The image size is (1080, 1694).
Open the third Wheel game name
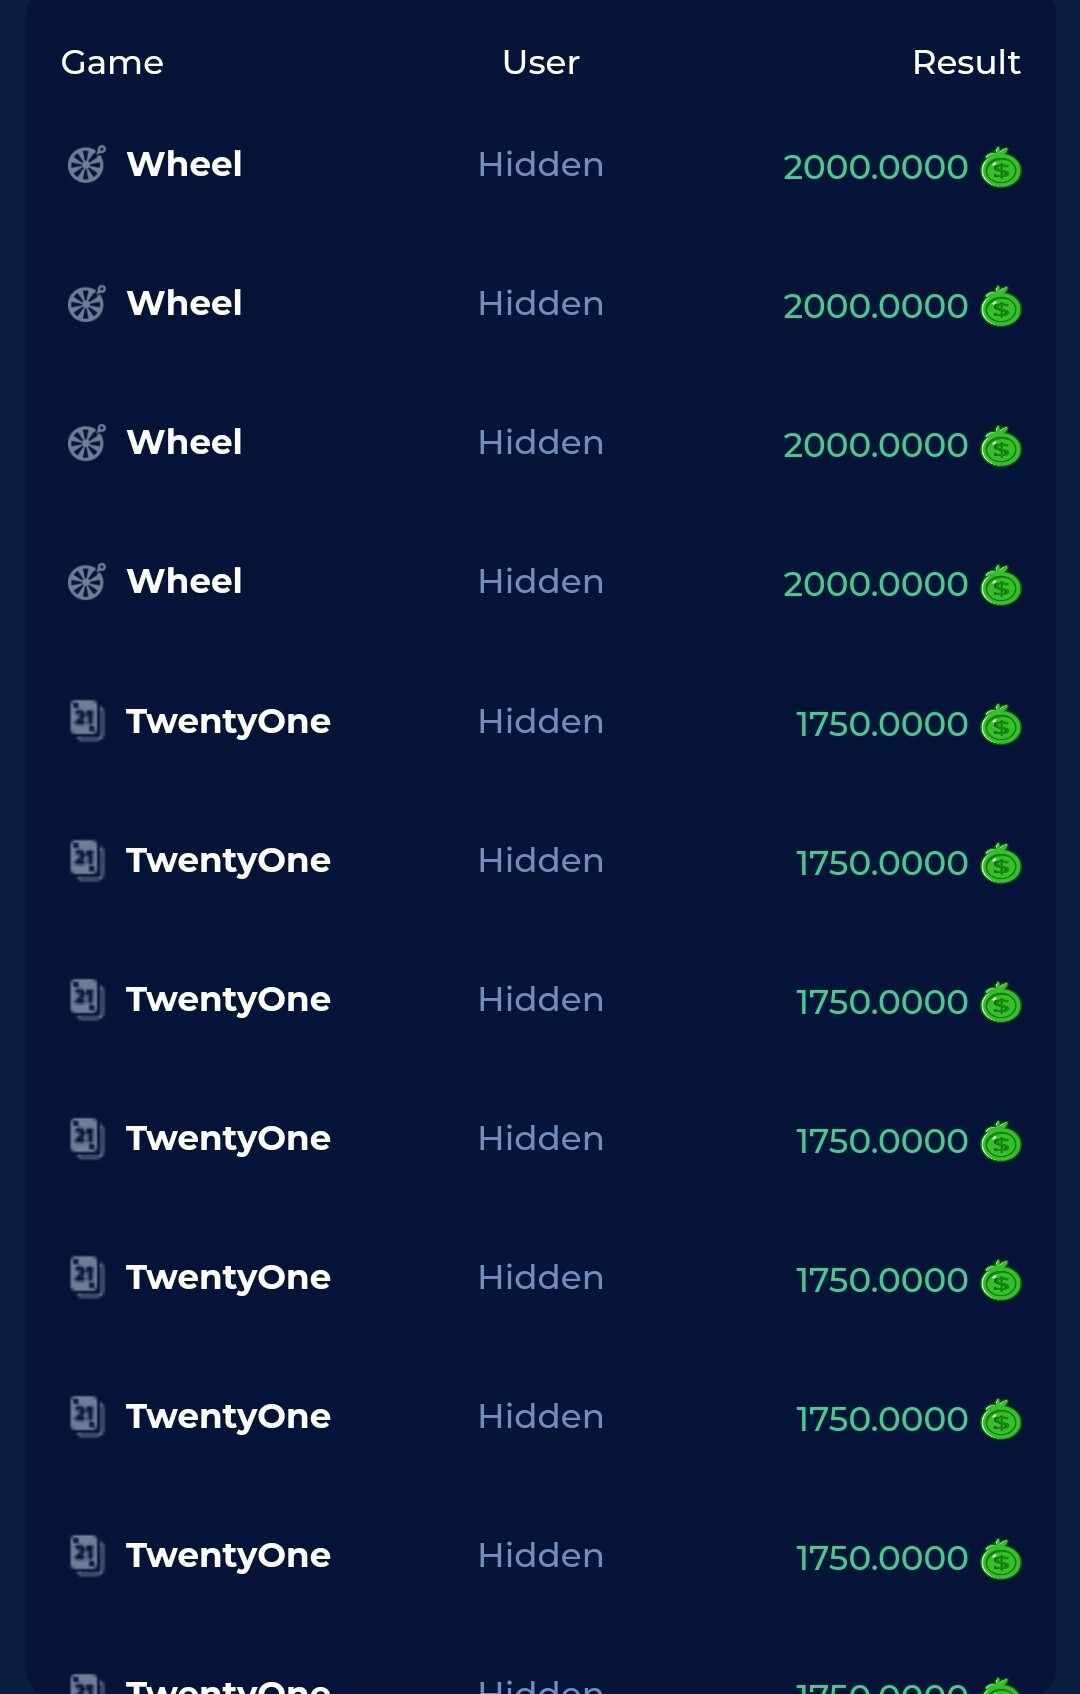(184, 442)
